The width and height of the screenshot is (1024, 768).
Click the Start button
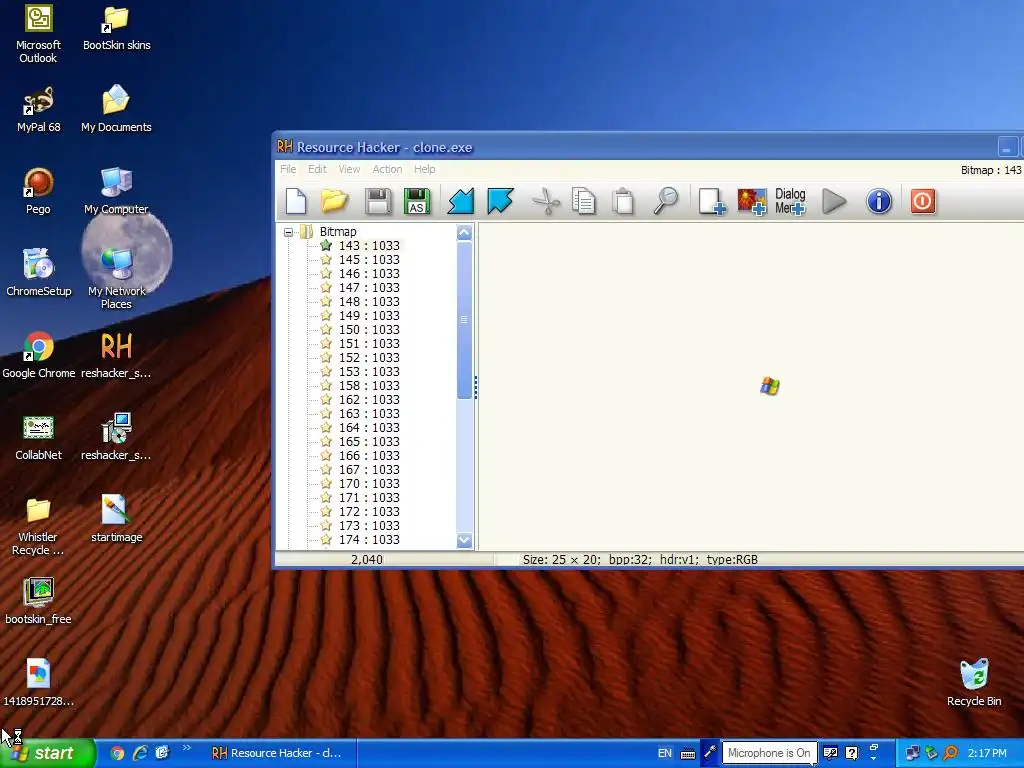[x=48, y=753]
